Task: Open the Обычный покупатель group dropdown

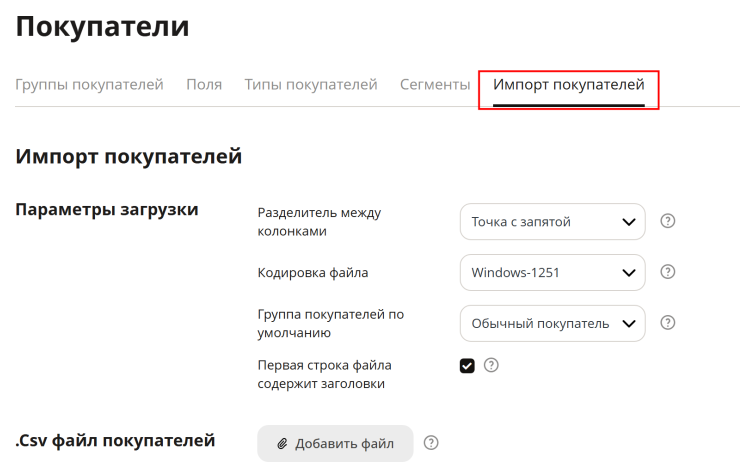Action: pyautogui.click(x=552, y=324)
